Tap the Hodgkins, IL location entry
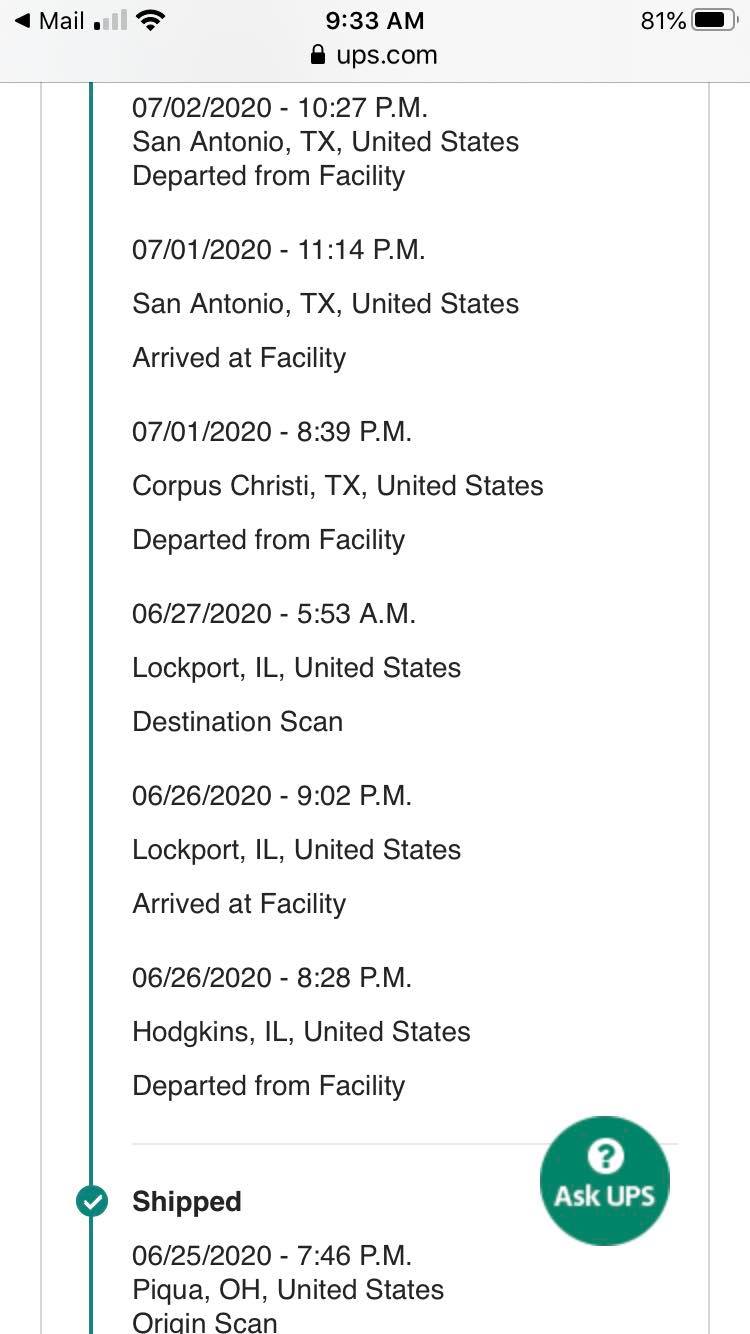Screen dimensions: 750x1334 tap(301, 1032)
